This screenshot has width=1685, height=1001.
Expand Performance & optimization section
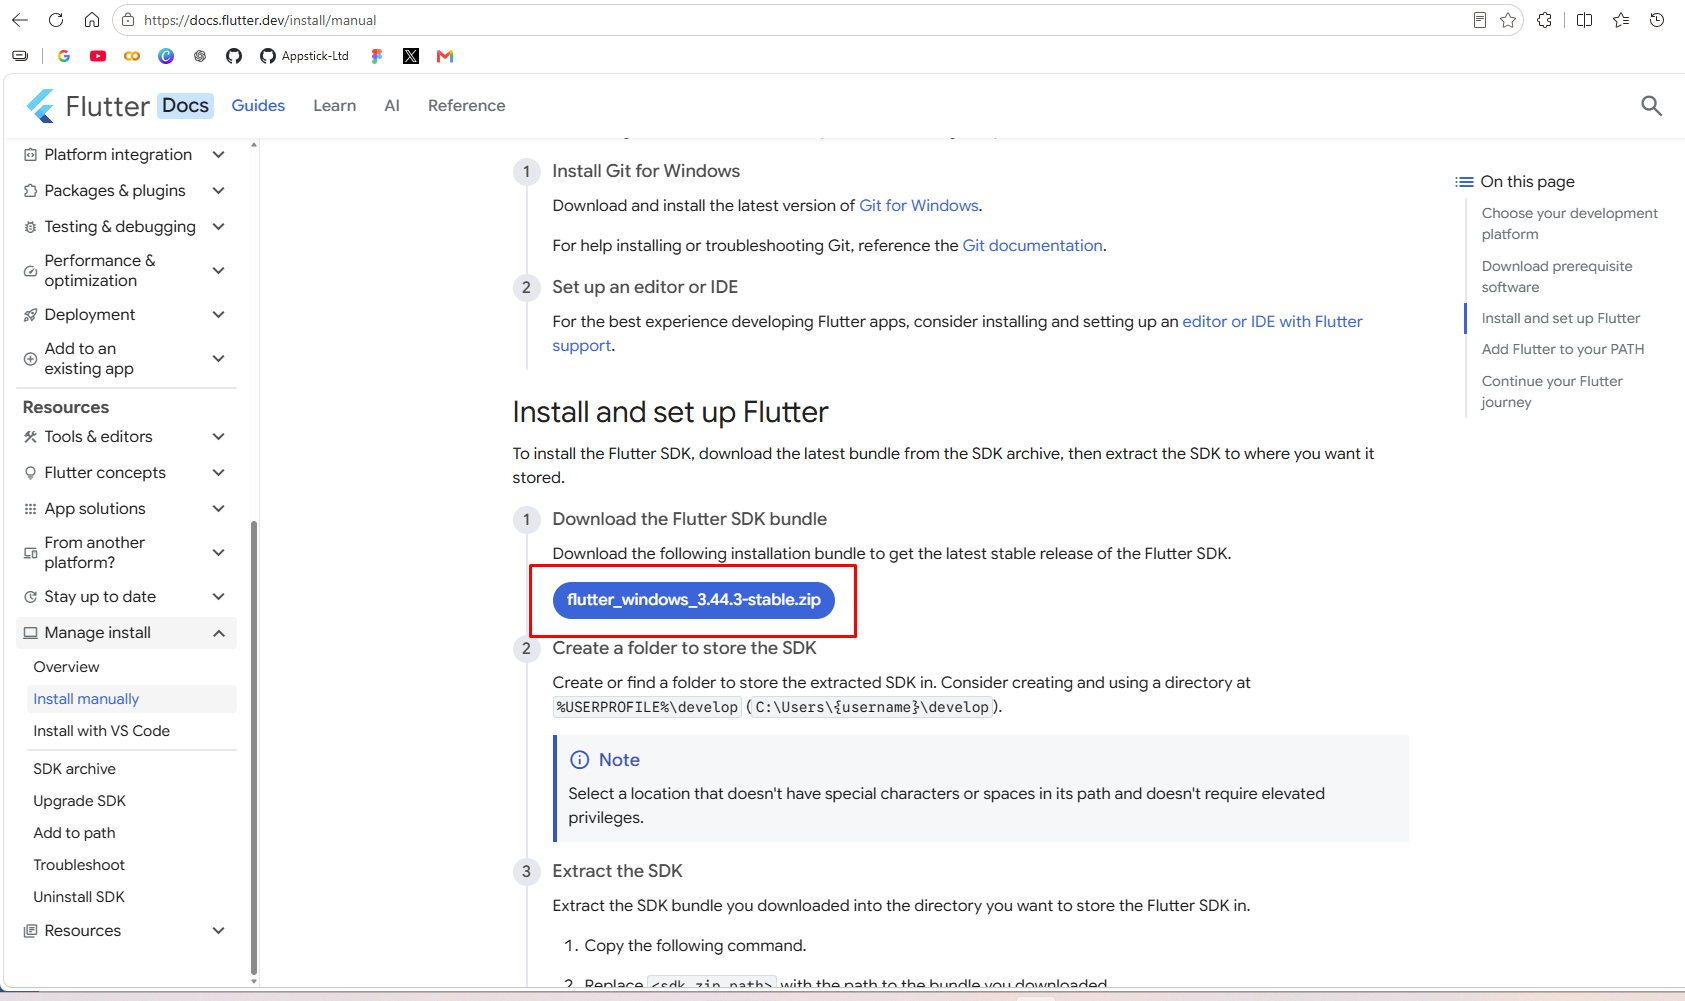[x=126, y=271]
